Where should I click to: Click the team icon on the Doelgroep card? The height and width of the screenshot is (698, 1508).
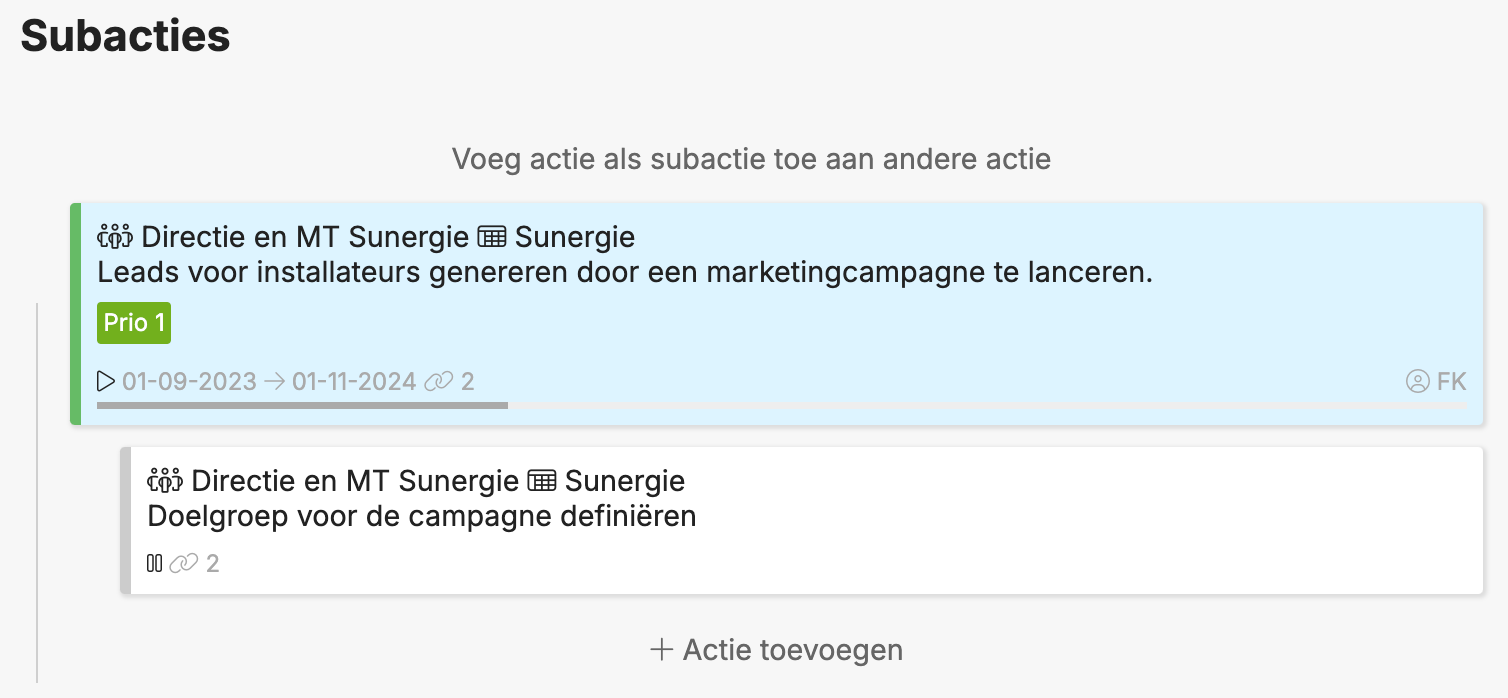tap(165, 480)
